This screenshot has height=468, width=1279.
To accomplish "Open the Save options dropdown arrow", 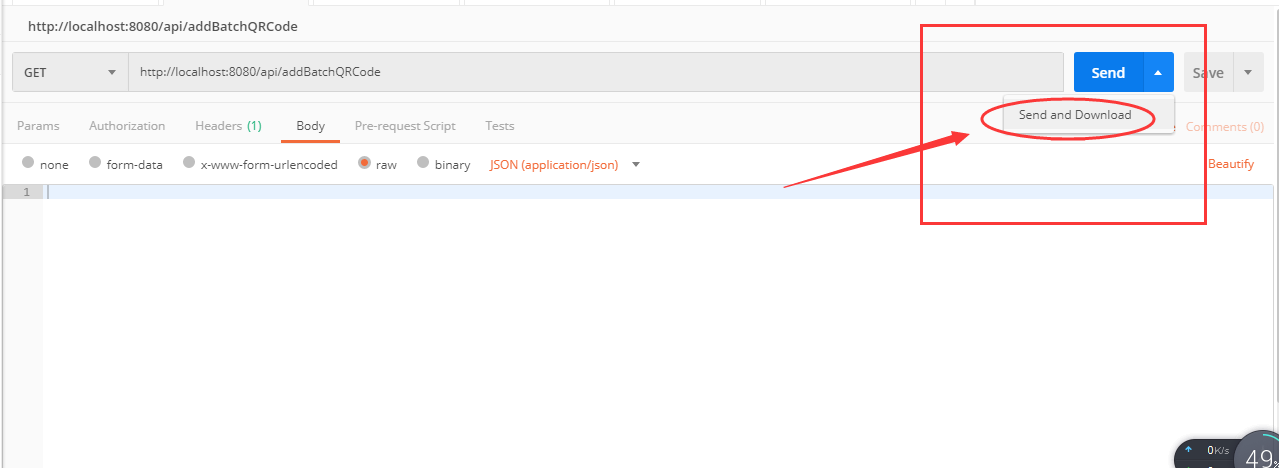I will (1248, 72).
